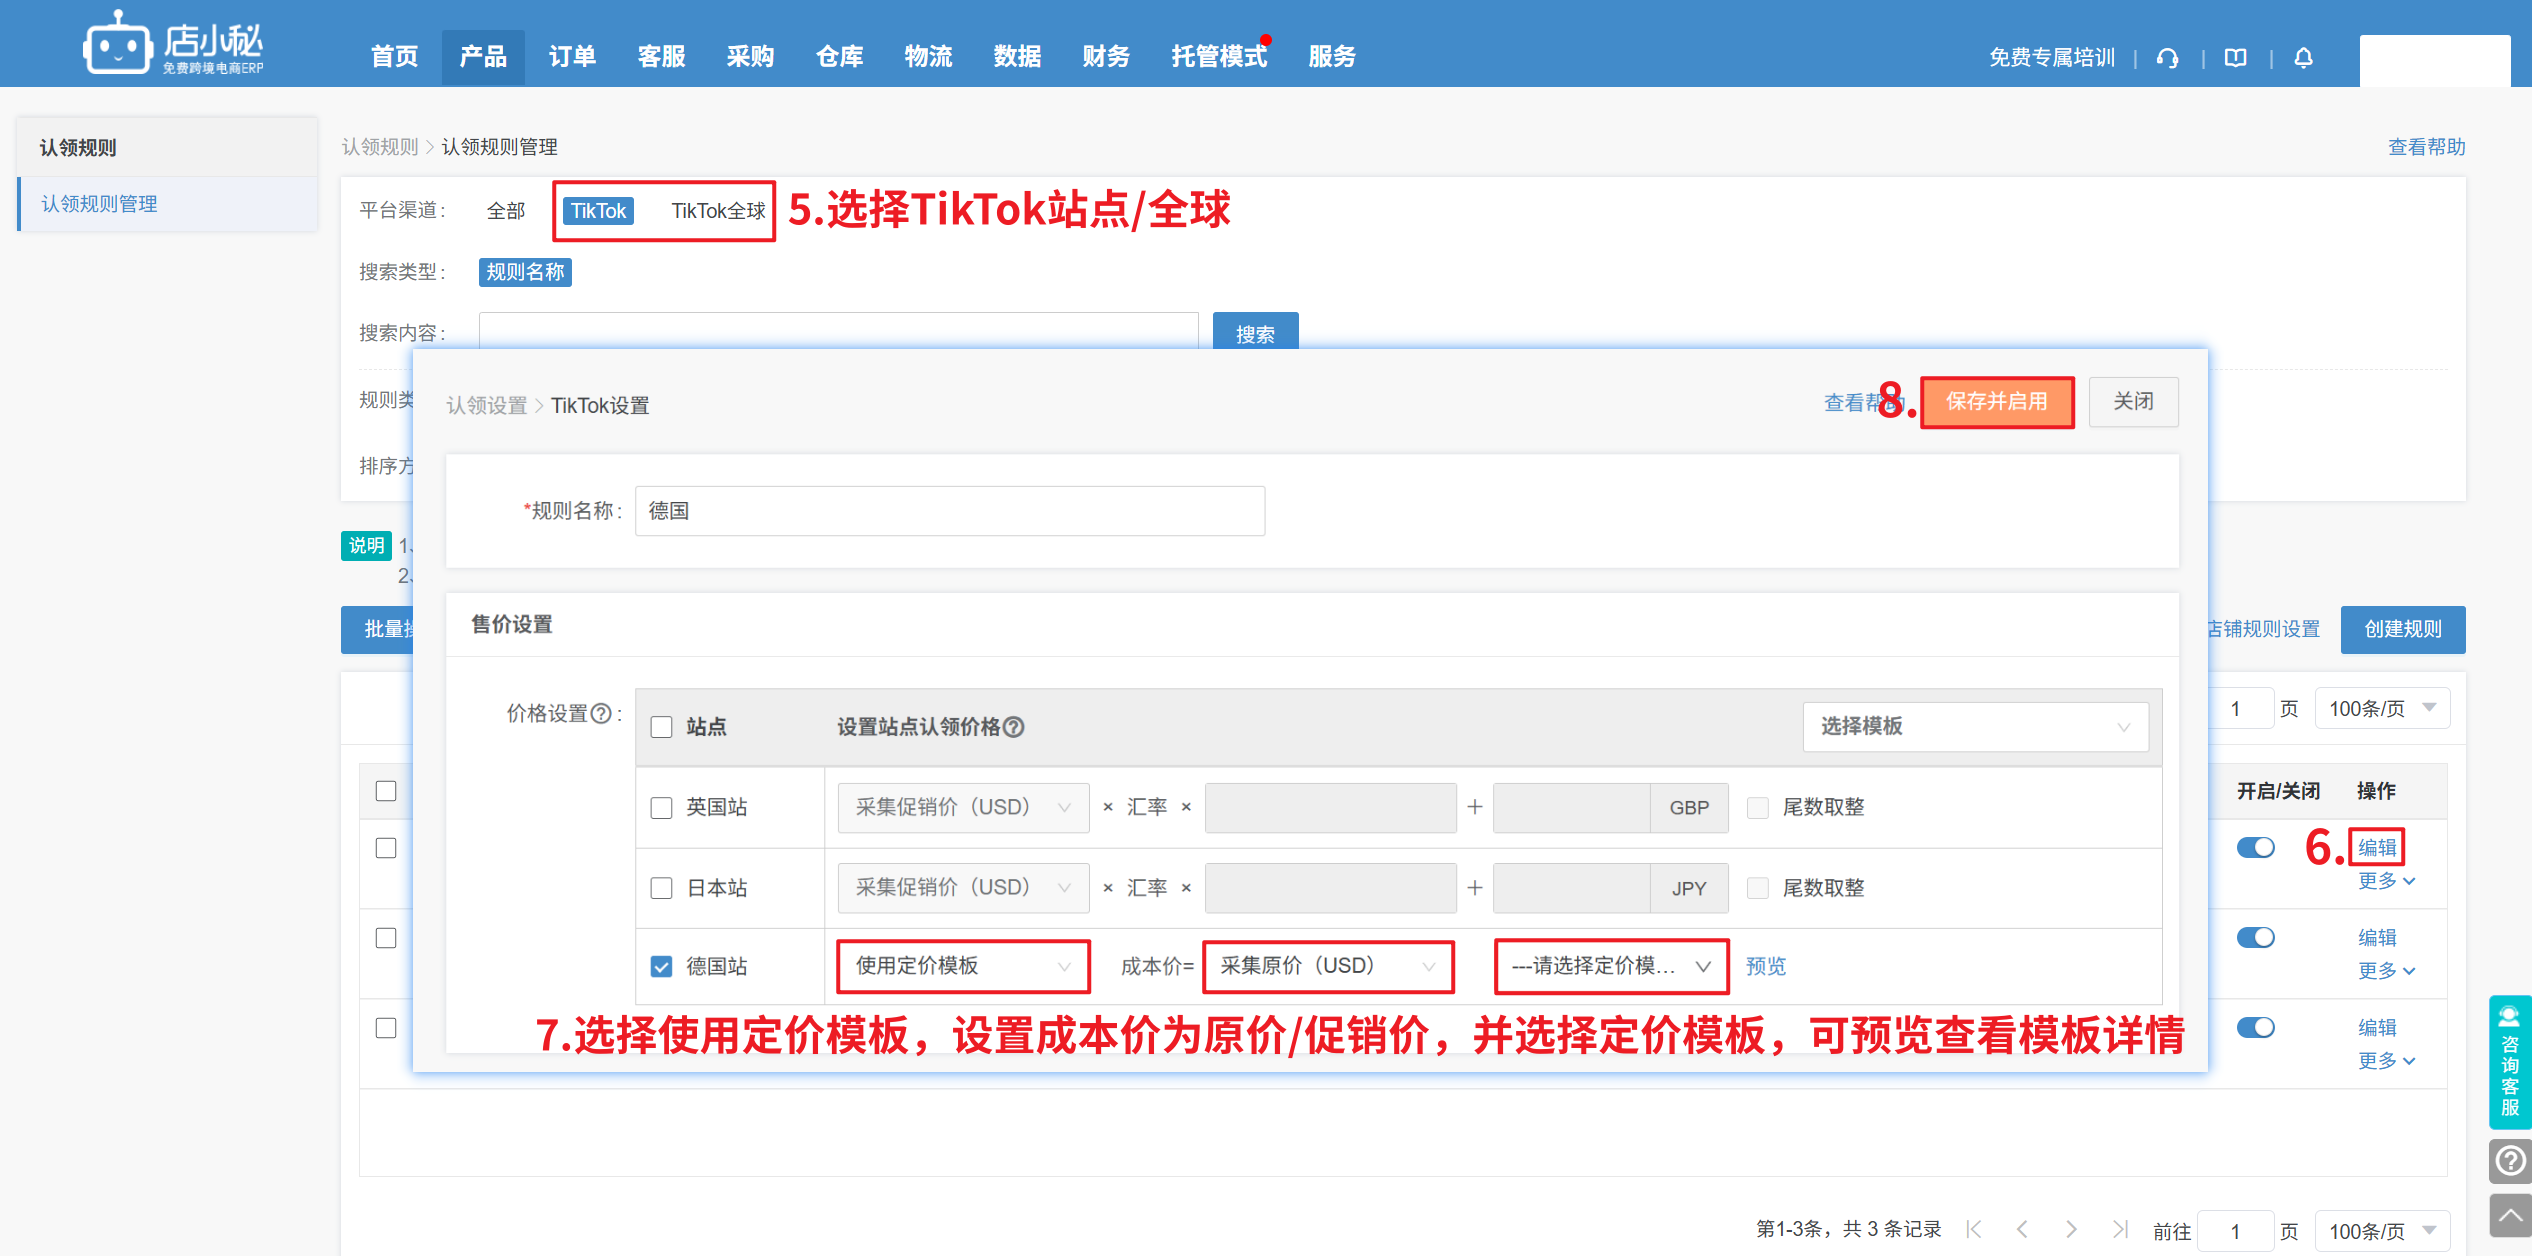Click the 规则名称 input field
Screen dimensions: 2532x1256
pyautogui.click(x=949, y=511)
